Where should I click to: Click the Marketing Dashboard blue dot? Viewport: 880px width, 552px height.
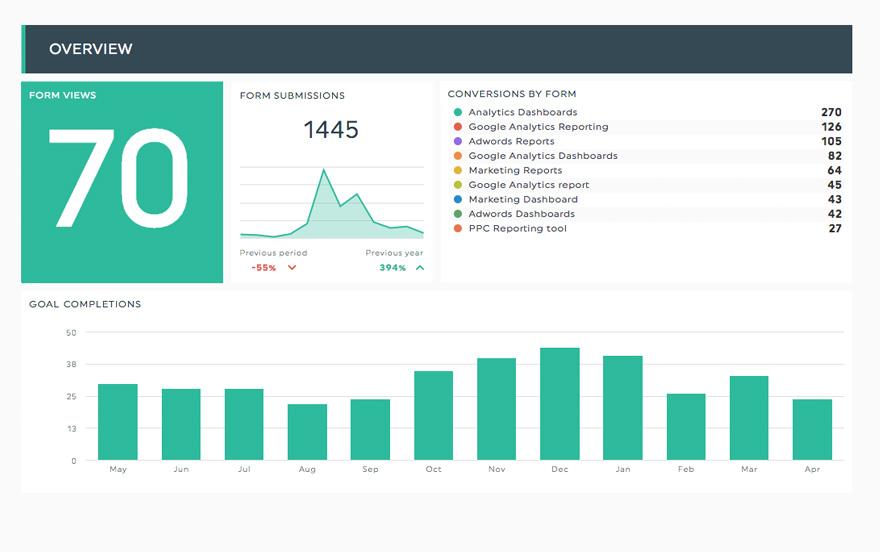(x=458, y=200)
